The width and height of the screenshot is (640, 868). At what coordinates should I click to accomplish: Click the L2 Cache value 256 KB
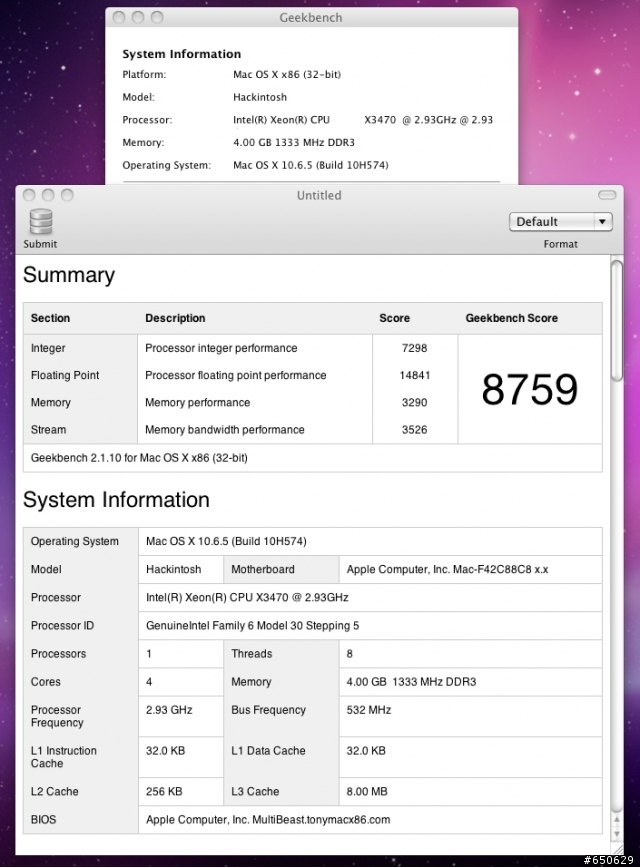(x=164, y=792)
